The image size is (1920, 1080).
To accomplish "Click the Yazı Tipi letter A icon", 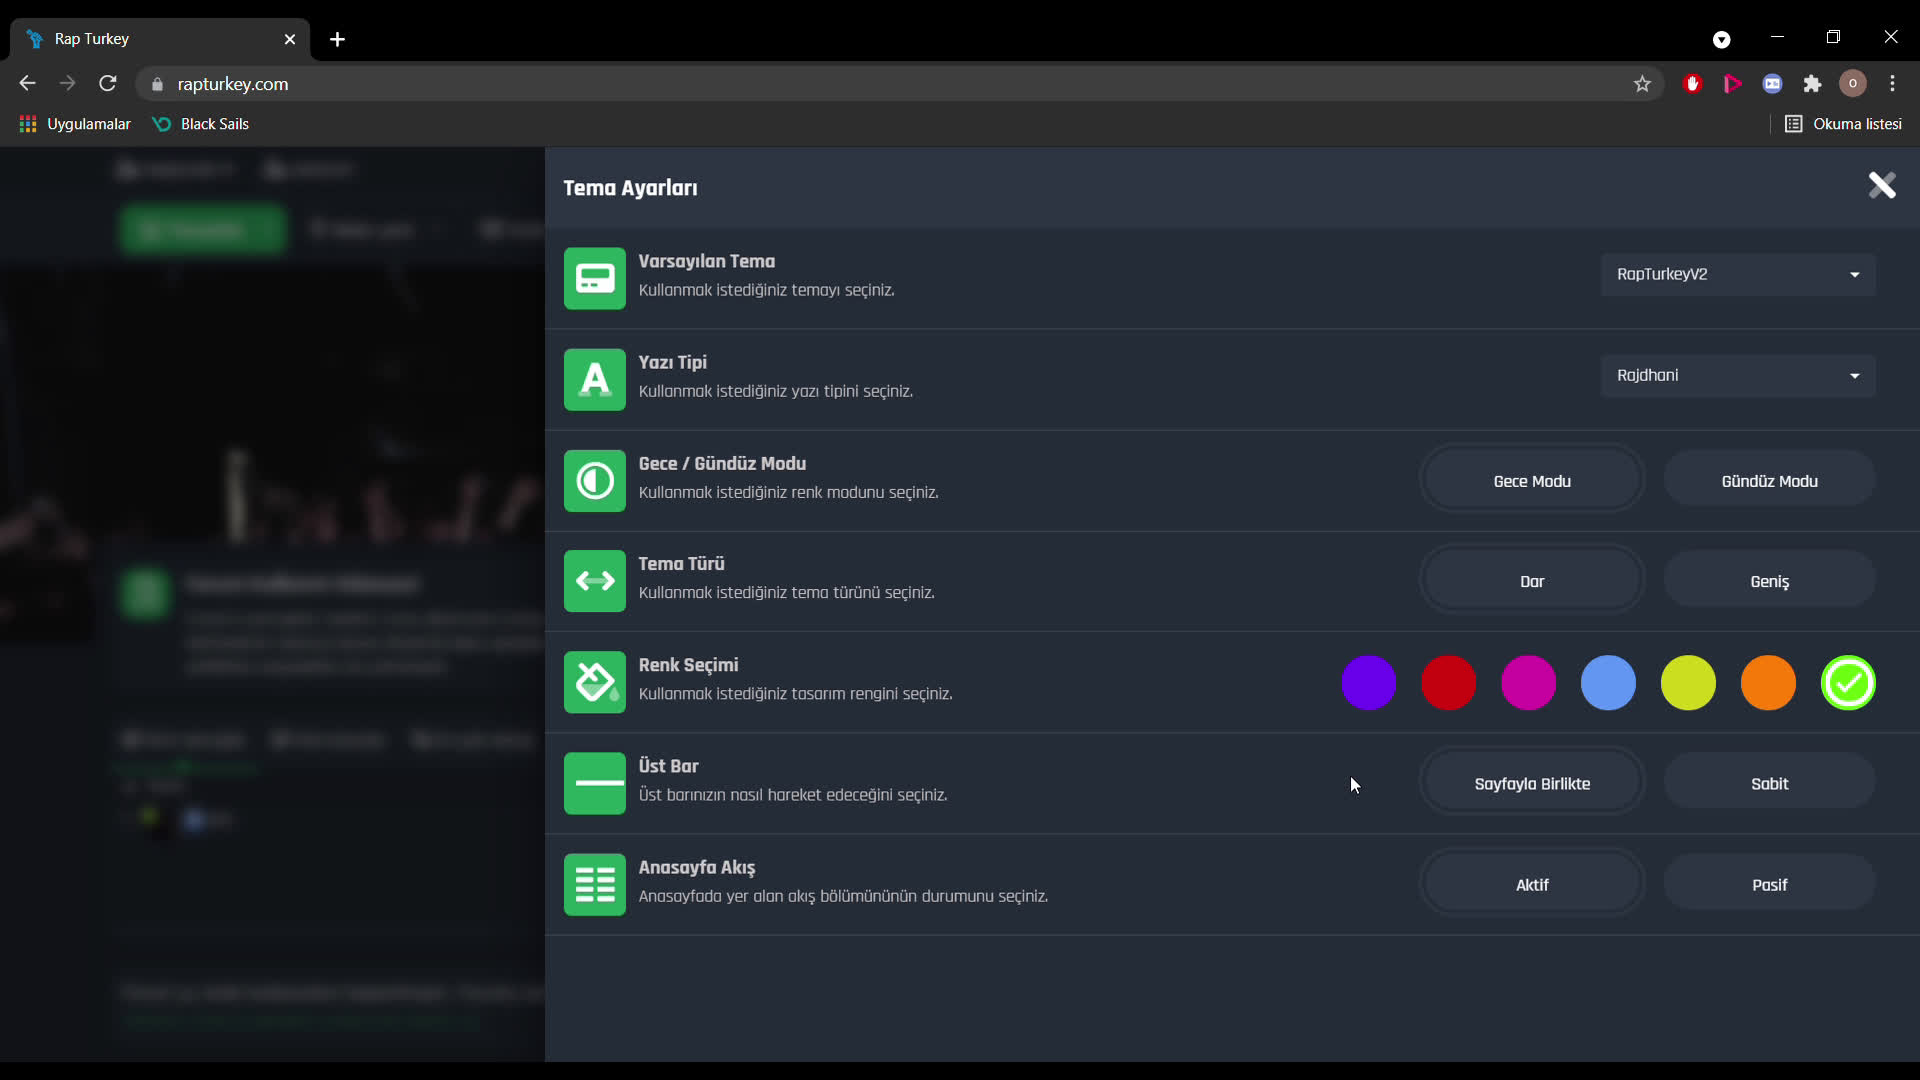I will 594,380.
